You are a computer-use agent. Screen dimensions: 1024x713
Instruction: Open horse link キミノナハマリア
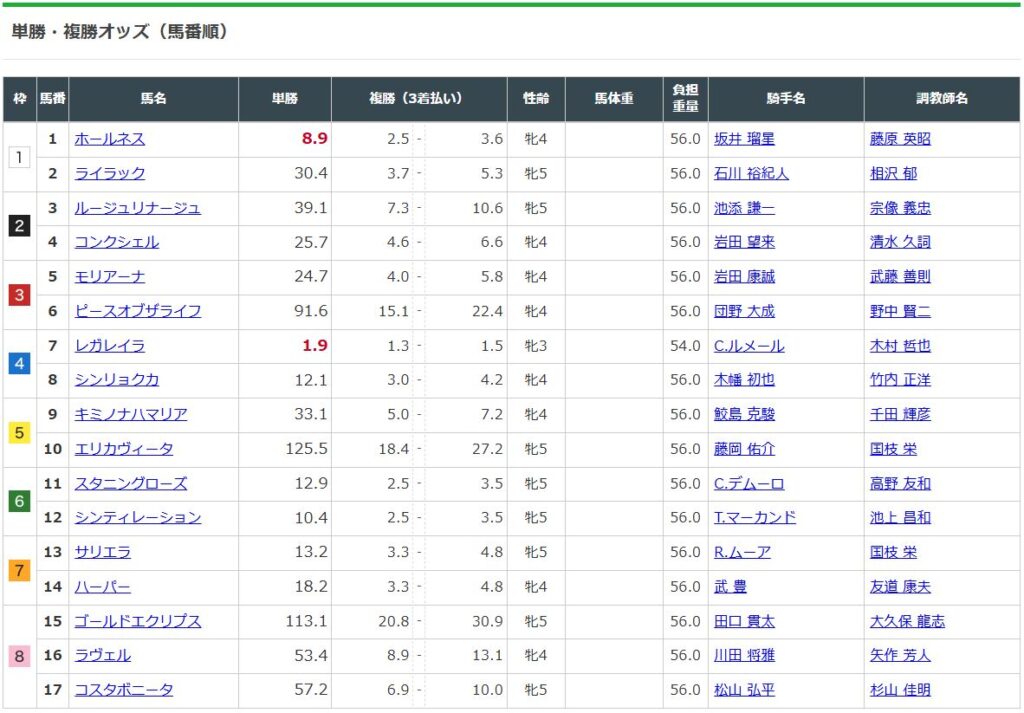coord(131,415)
